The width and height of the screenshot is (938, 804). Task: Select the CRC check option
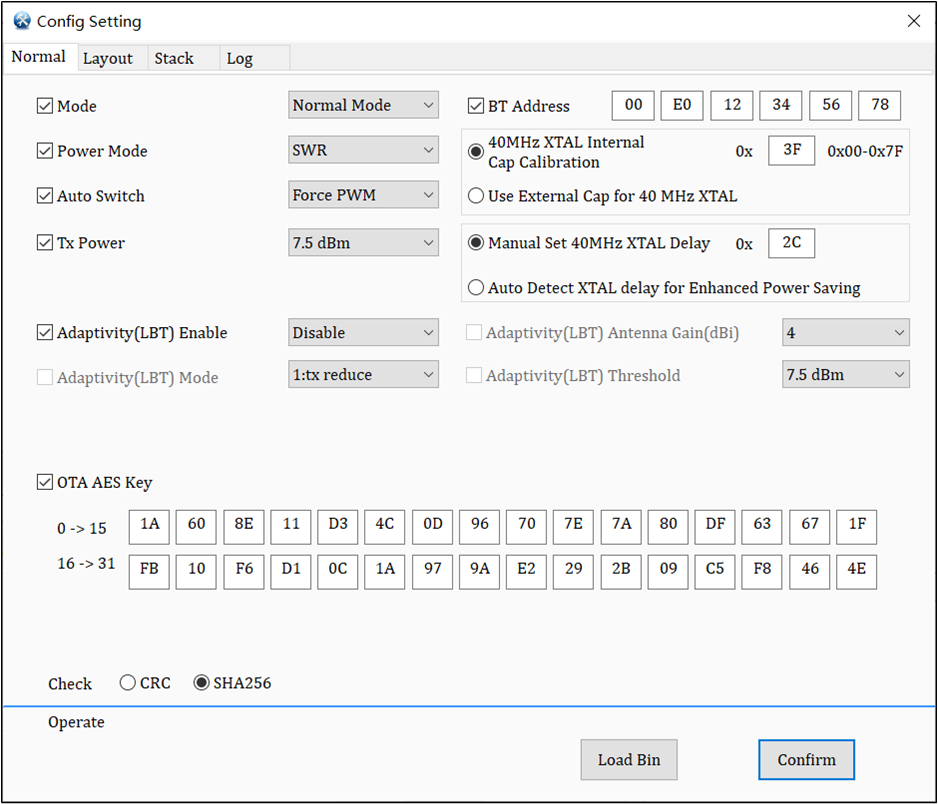tap(127, 682)
